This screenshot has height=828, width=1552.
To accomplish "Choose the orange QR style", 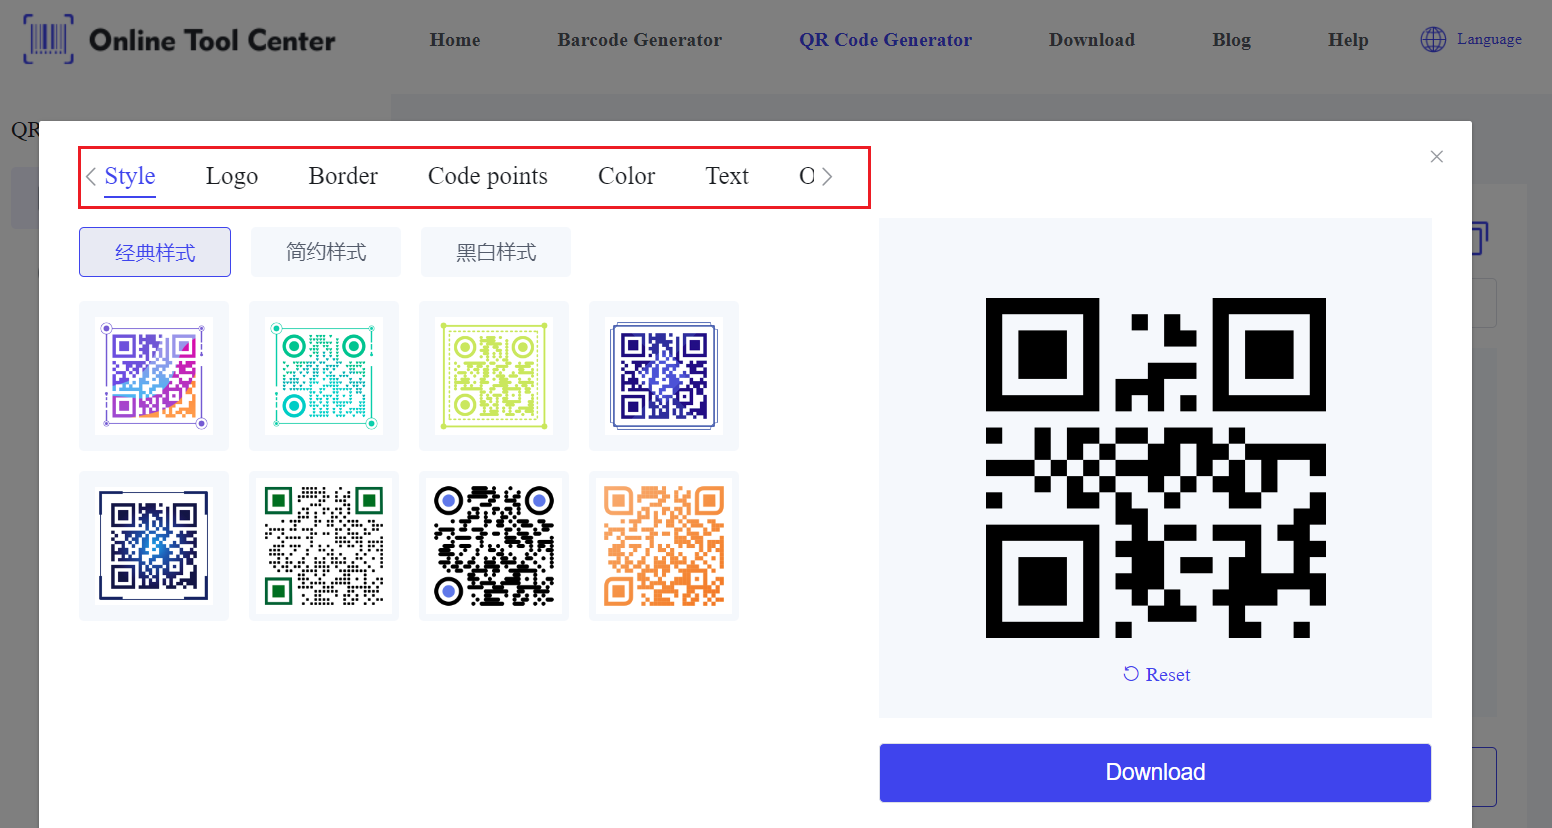I will [x=664, y=546].
